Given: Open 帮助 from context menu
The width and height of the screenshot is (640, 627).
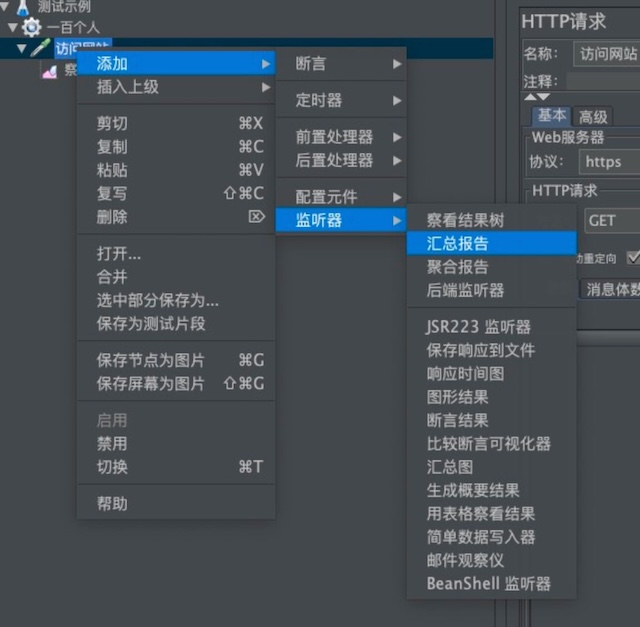Looking at the screenshot, I should 176,503.
